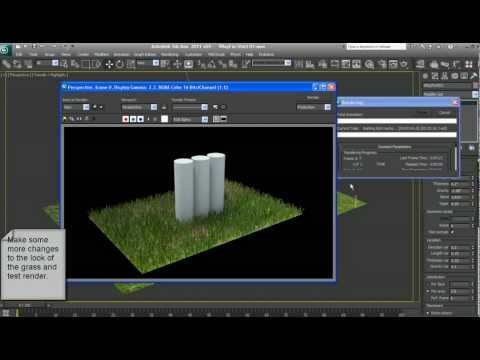This screenshot has width=480, height=360.
Task: Click the Render button in frame window
Action: [x=313, y=98]
